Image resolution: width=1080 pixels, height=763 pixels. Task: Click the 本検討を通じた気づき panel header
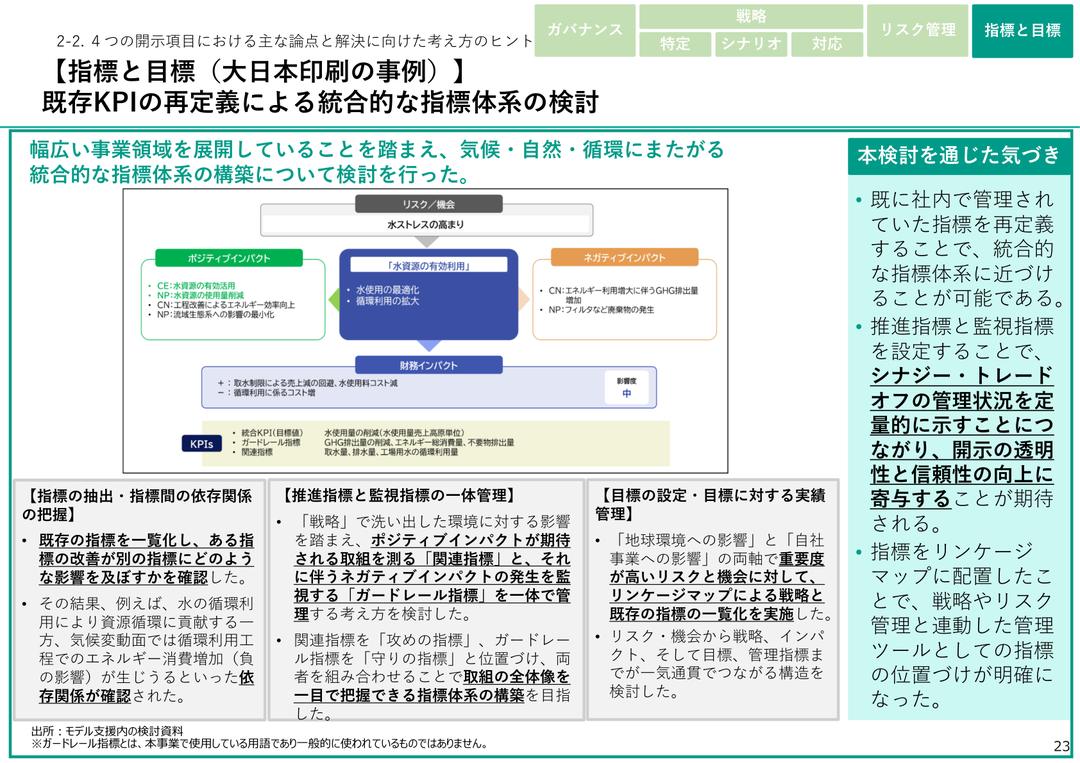tap(959, 156)
